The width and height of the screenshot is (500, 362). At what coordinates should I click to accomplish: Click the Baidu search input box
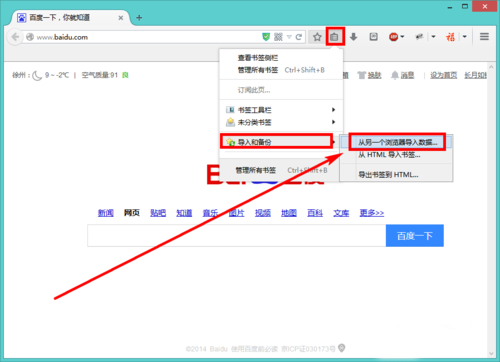point(237,236)
